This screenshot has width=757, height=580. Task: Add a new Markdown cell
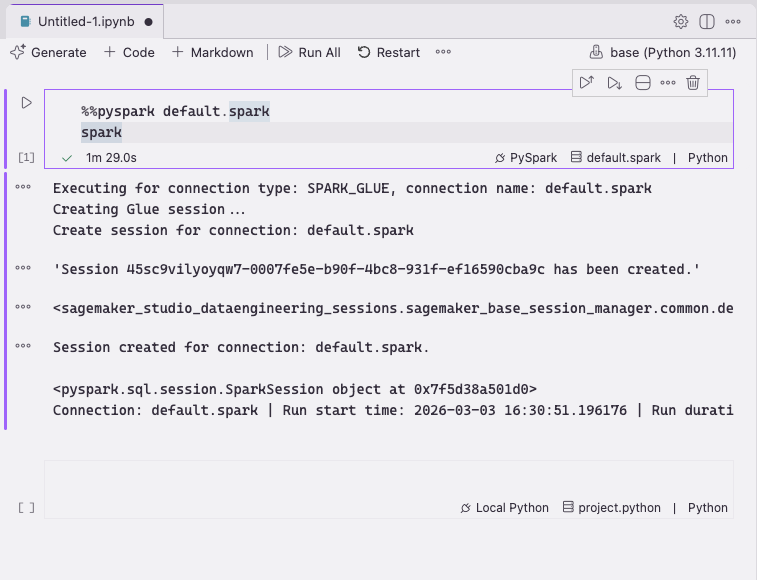[x=212, y=52]
